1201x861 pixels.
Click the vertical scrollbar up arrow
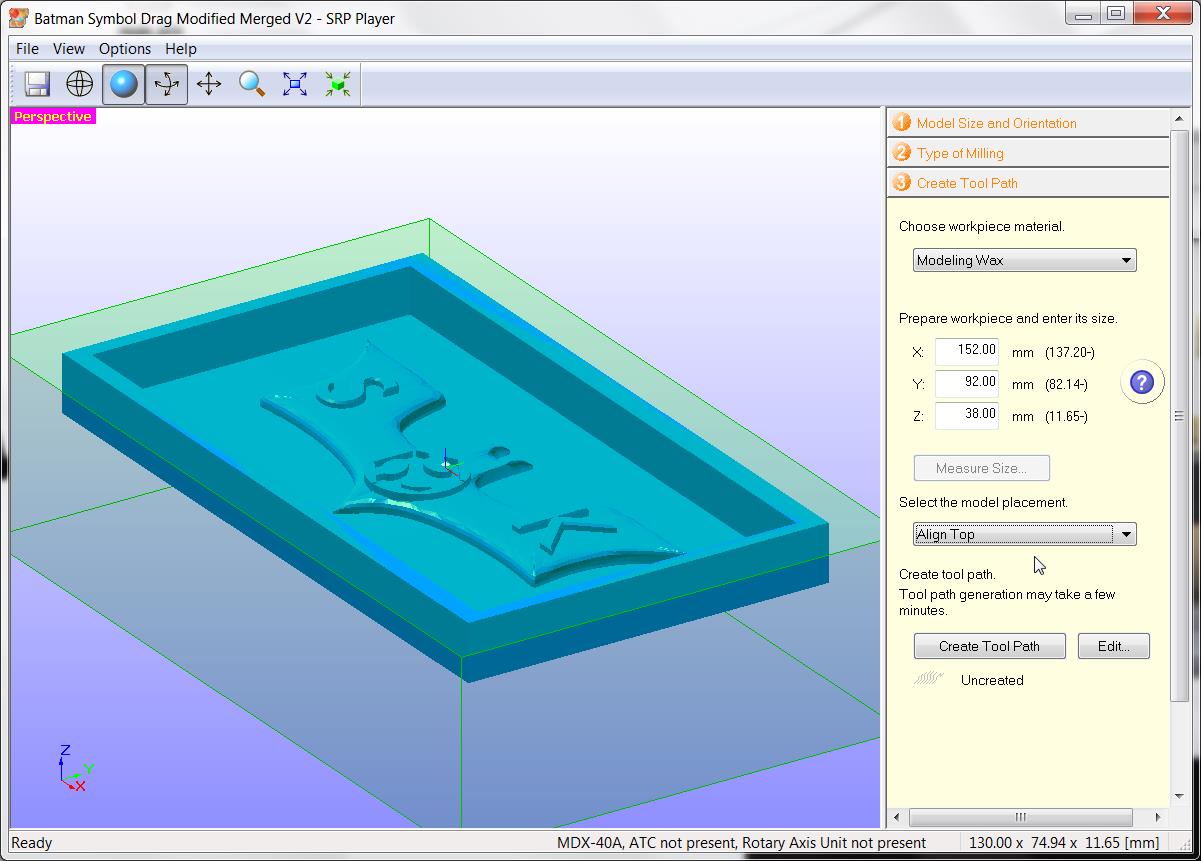pyautogui.click(x=1179, y=117)
